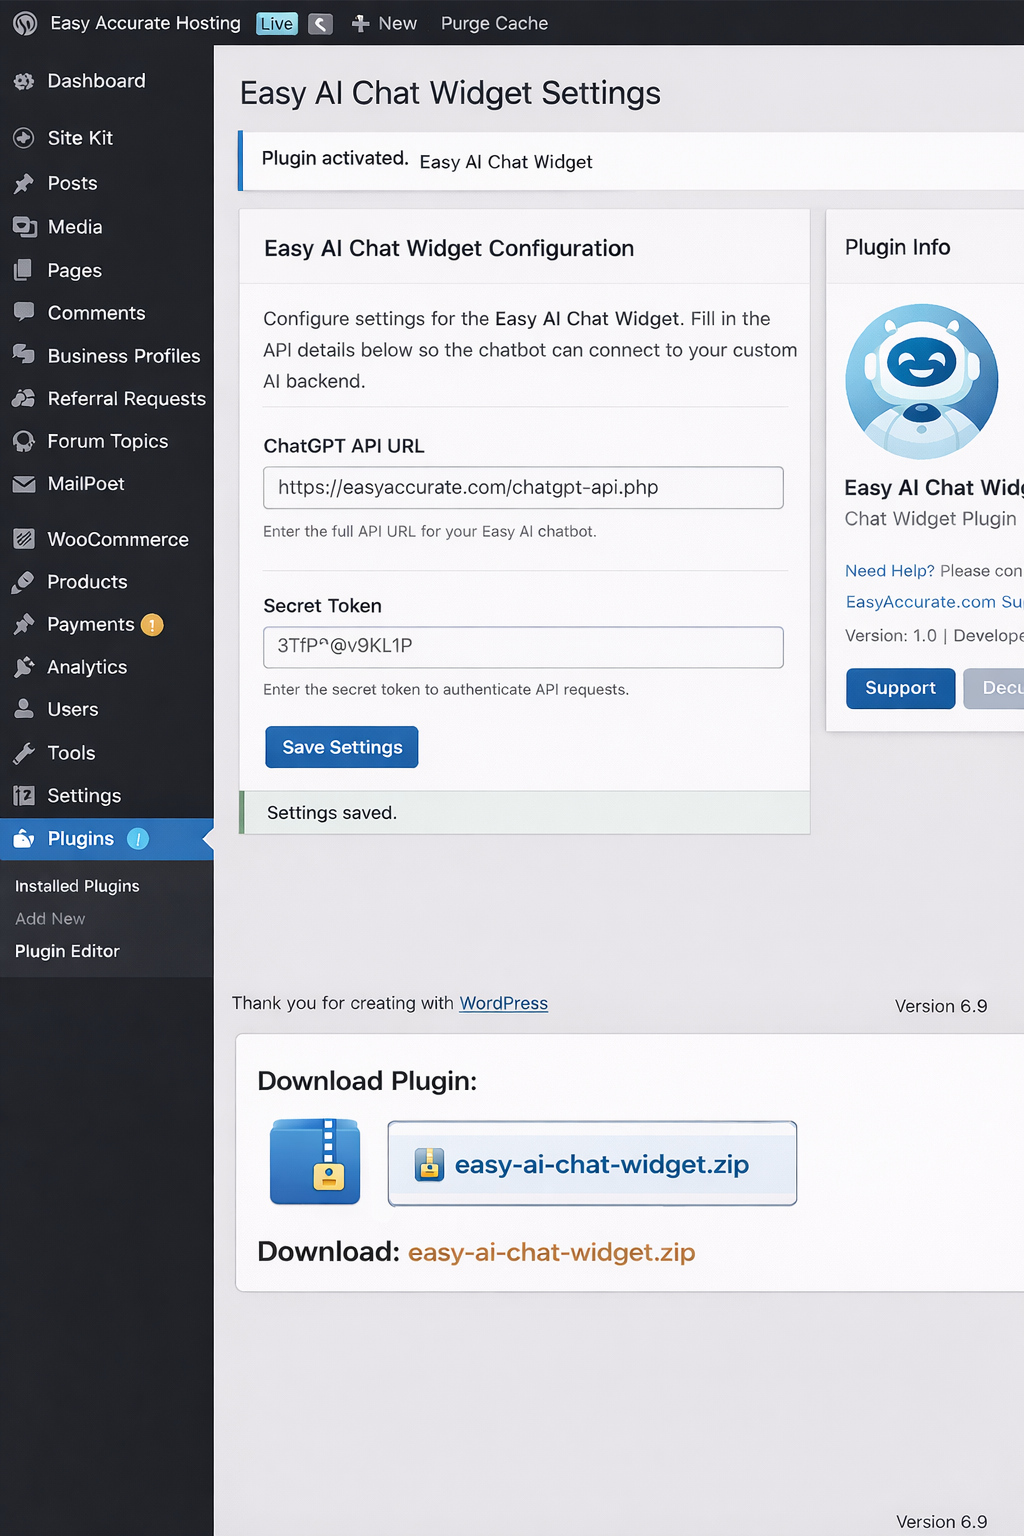The image size is (1024, 1536).
Task: Click the Settings sidebar icon
Action: (x=24, y=796)
